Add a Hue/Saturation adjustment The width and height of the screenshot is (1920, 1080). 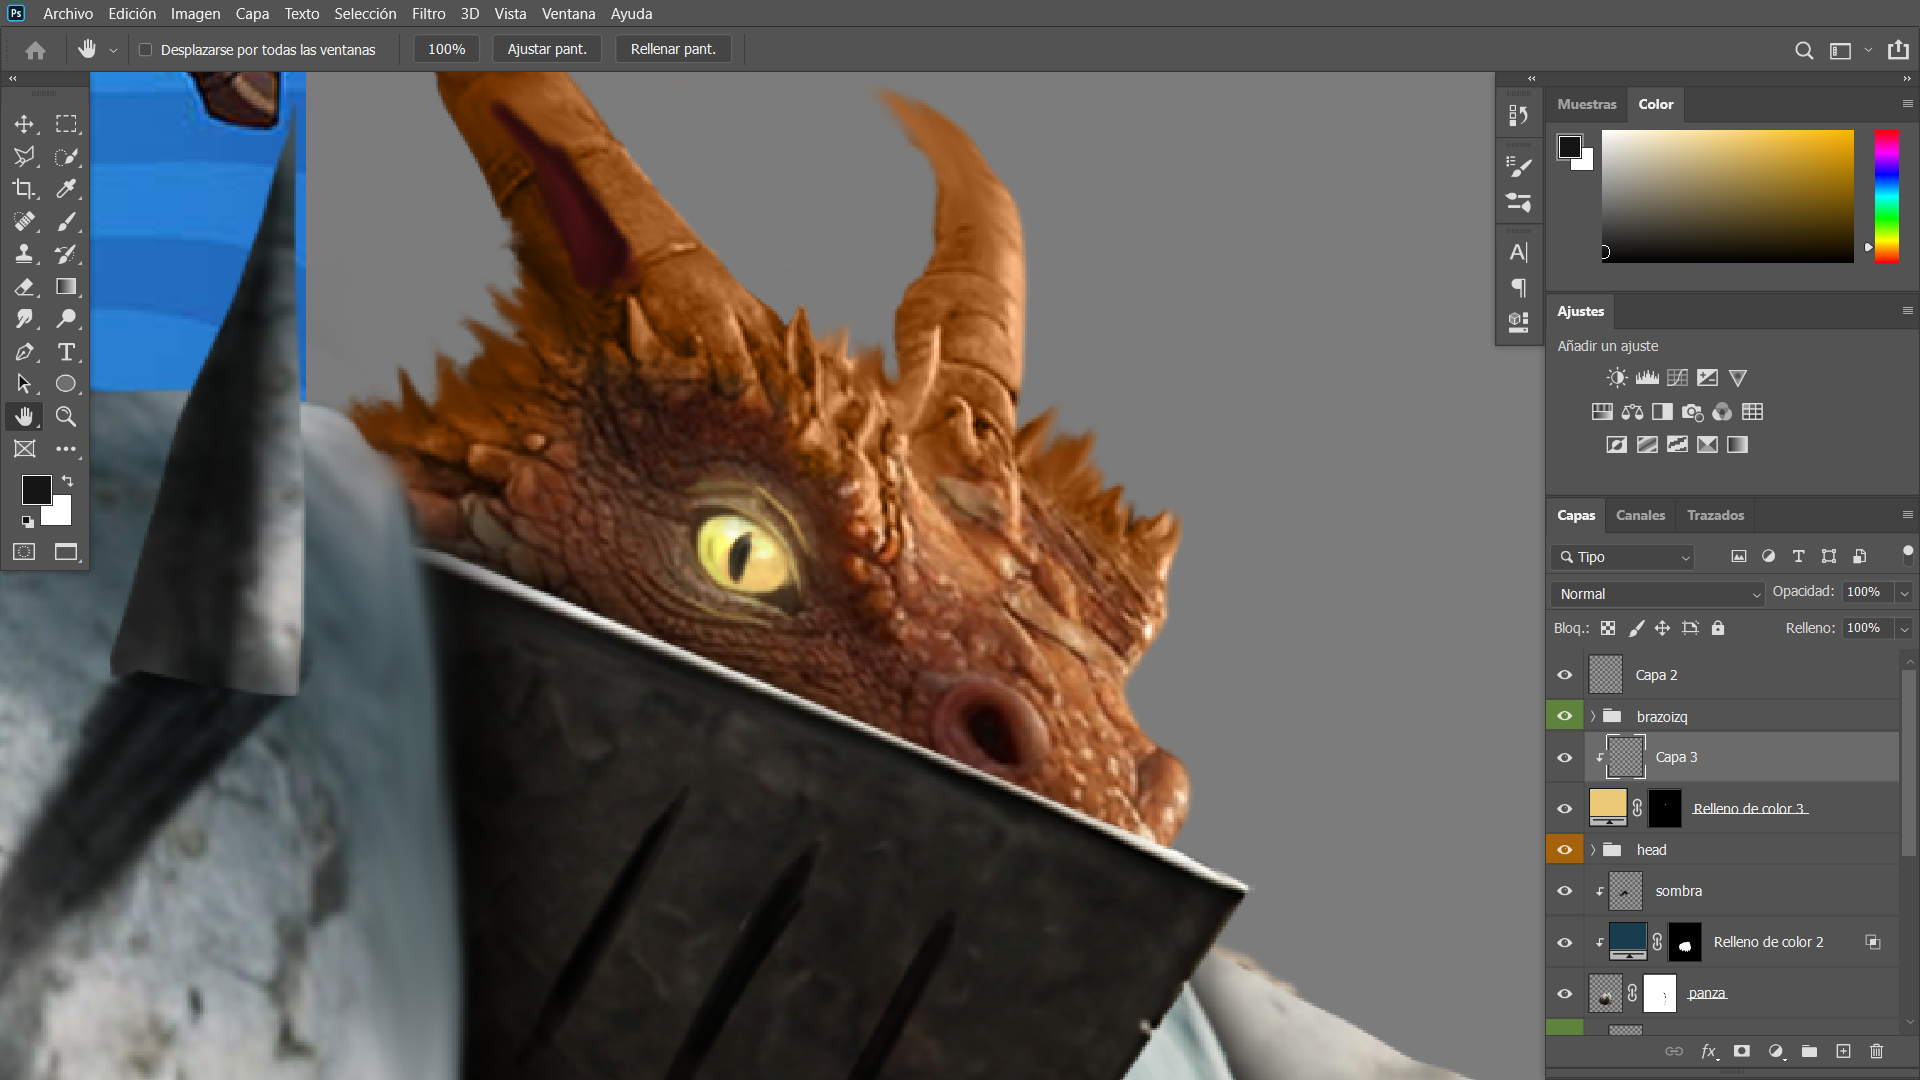click(1602, 412)
